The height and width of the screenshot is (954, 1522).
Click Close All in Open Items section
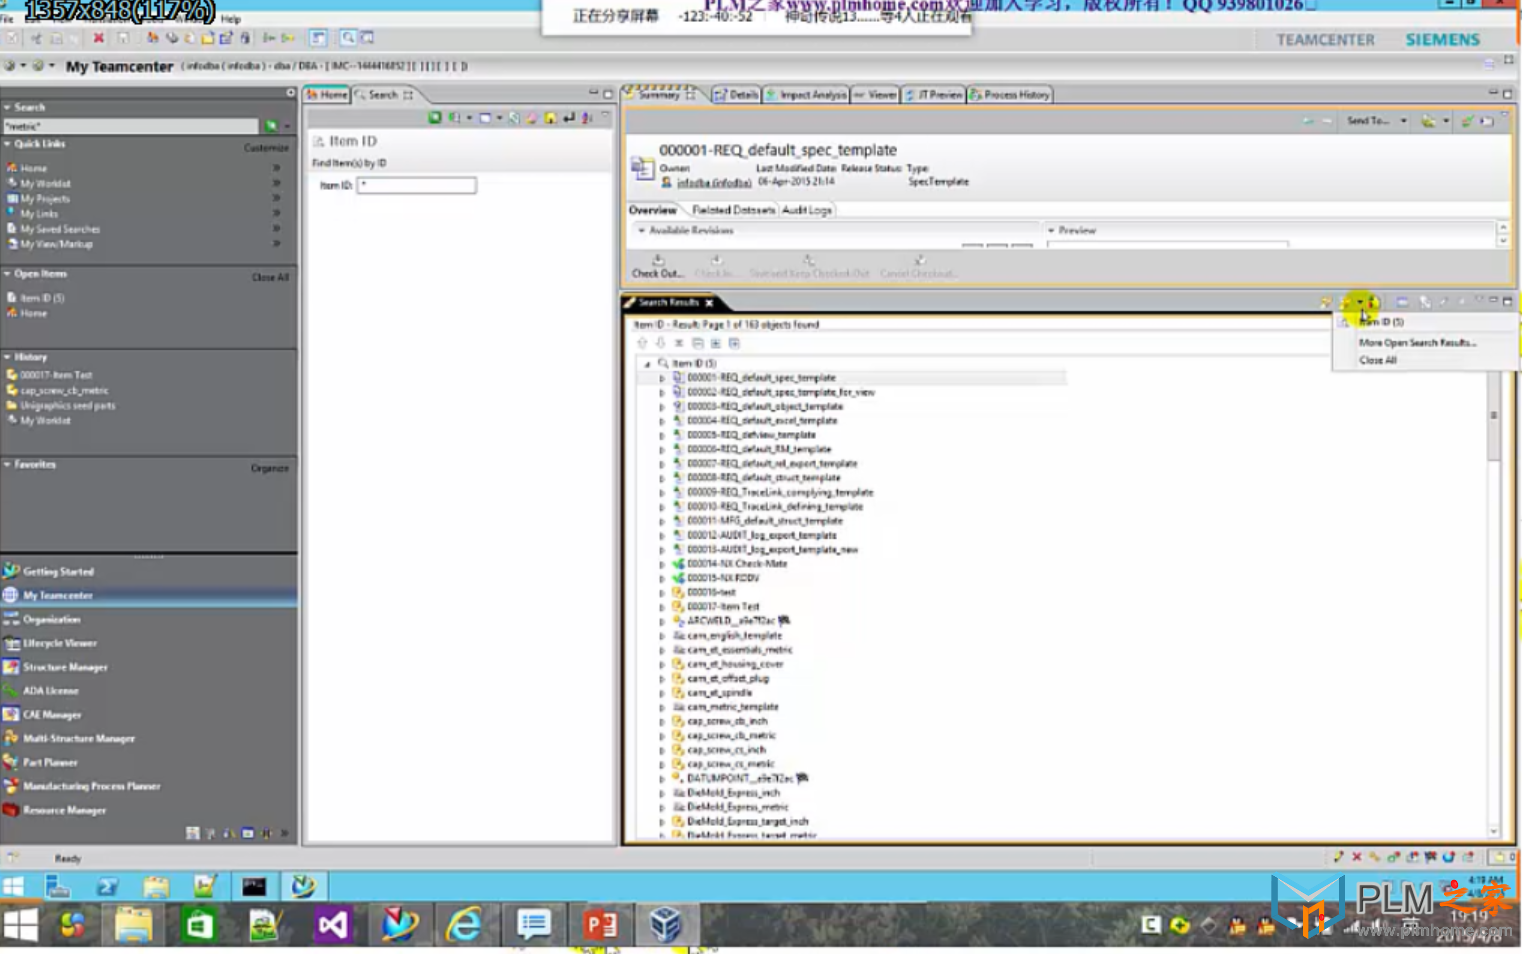(270, 277)
